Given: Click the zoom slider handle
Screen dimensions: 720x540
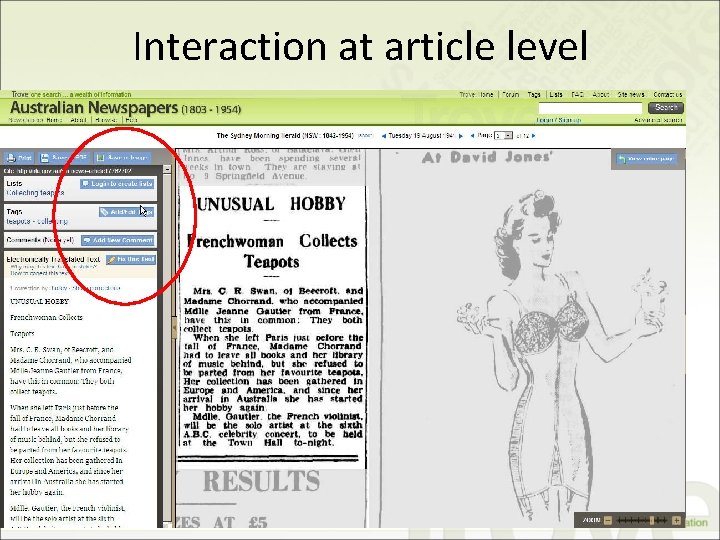Looking at the screenshot, I should click(652, 520).
